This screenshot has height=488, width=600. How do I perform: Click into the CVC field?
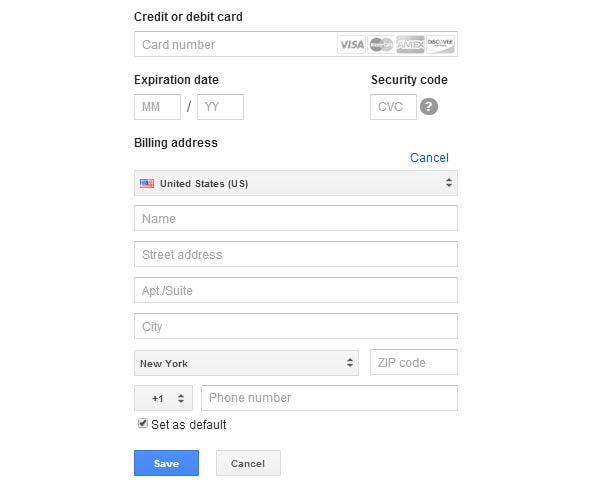point(393,107)
